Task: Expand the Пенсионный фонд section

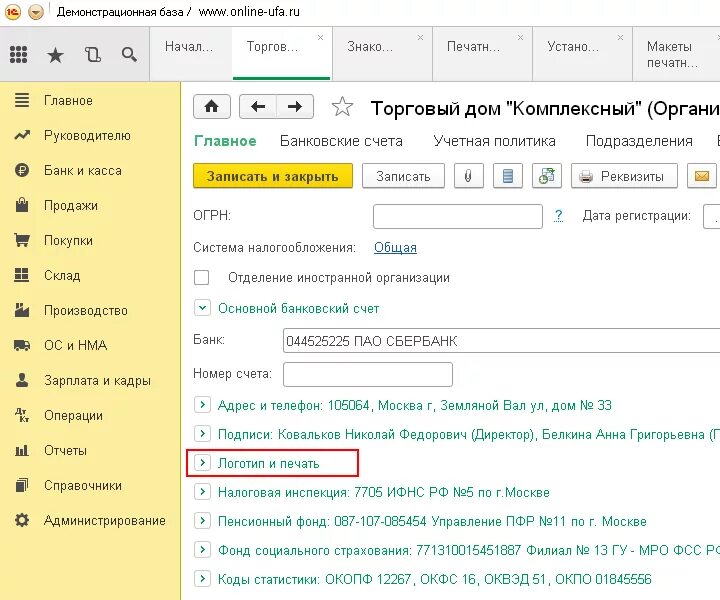Action: pos(202,521)
